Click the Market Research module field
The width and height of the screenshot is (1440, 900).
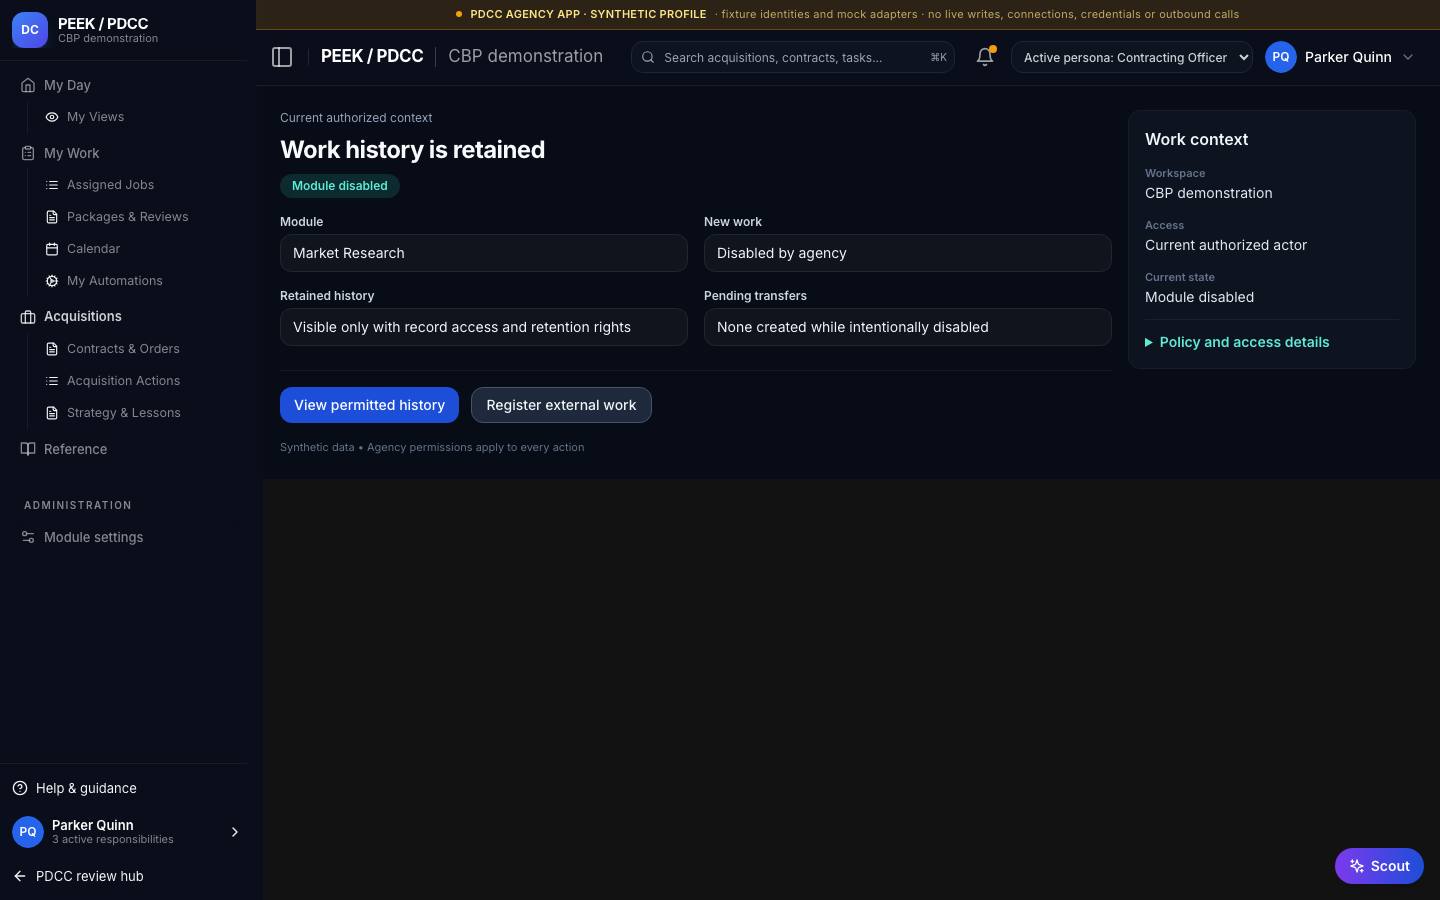[x=484, y=253]
